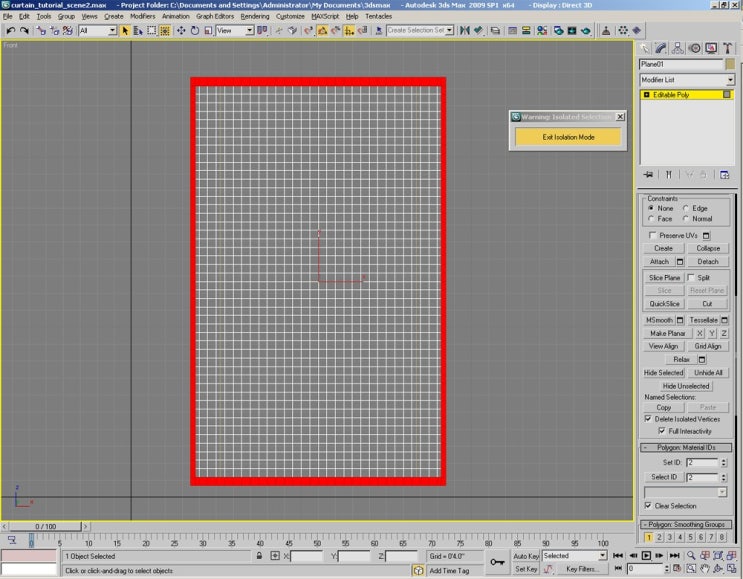Open the Create Selection Set dropdown
Viewport: 743px width, 579px height.
(x=450, y=31)
